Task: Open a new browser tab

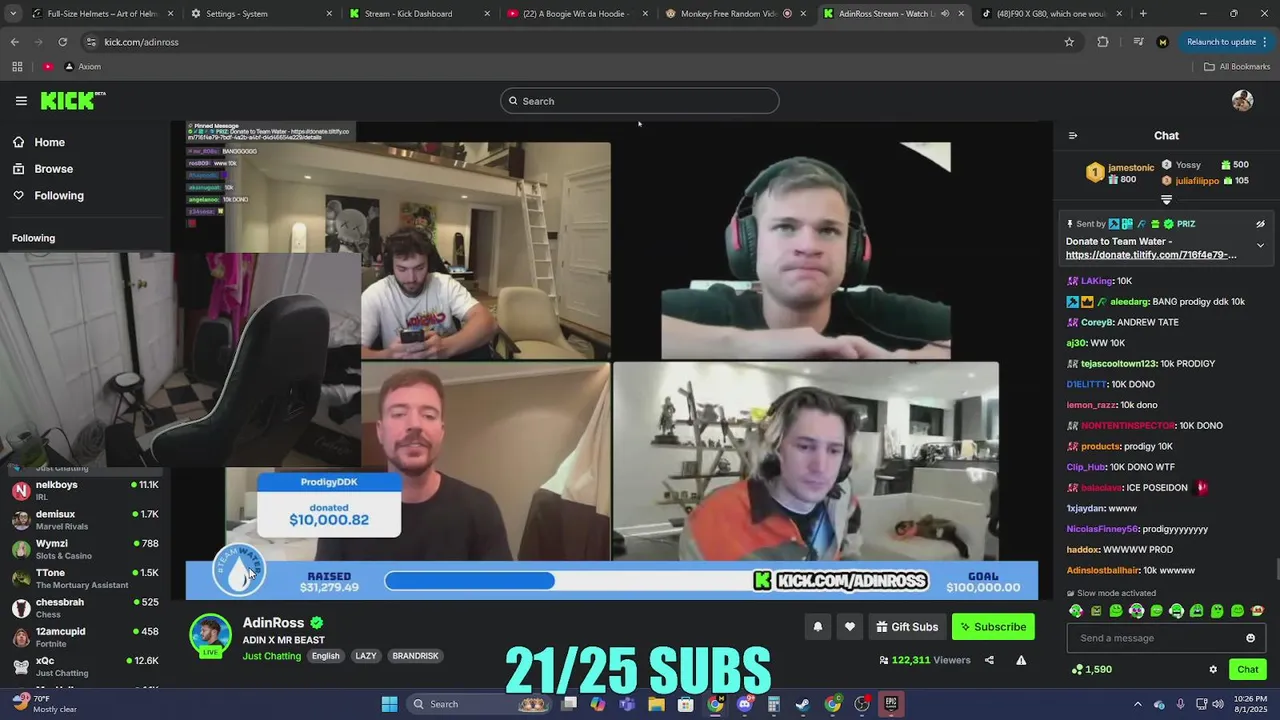Action: click(x=1143, y=14)
